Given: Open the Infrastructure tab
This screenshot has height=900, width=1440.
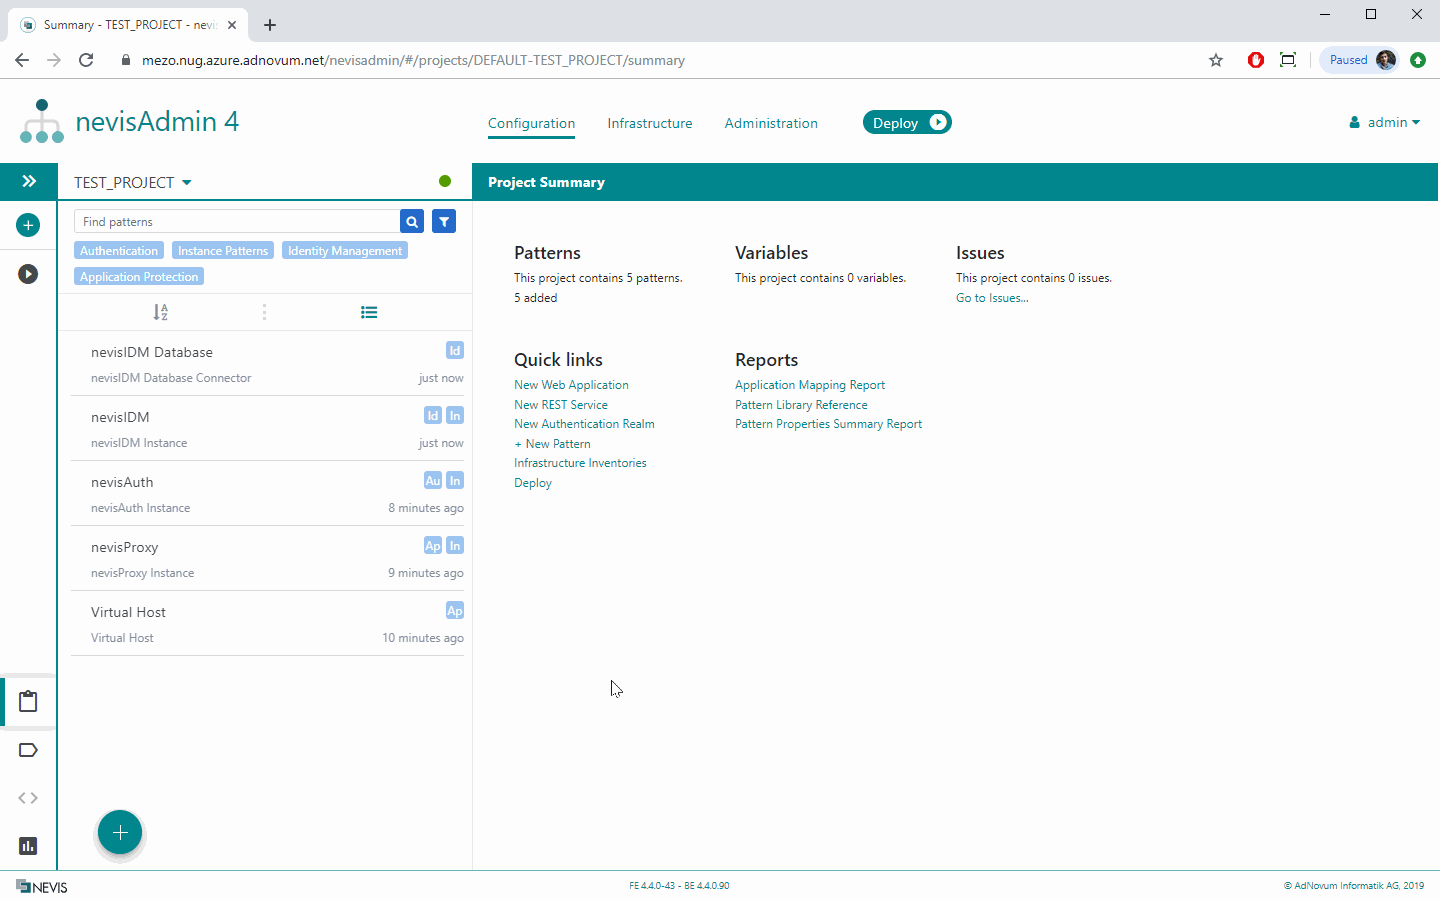Looking at the screenshot, I should click(x=650, y=123).
